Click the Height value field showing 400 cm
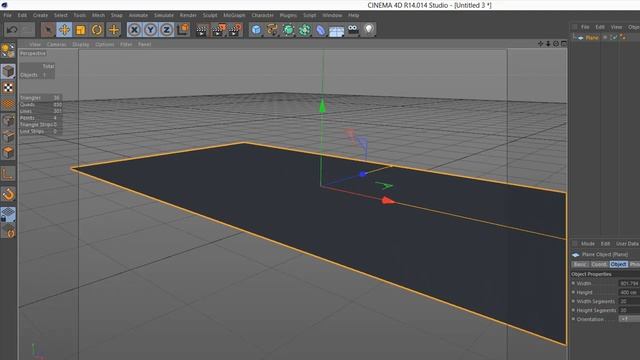640x360 pixels. 629,292
